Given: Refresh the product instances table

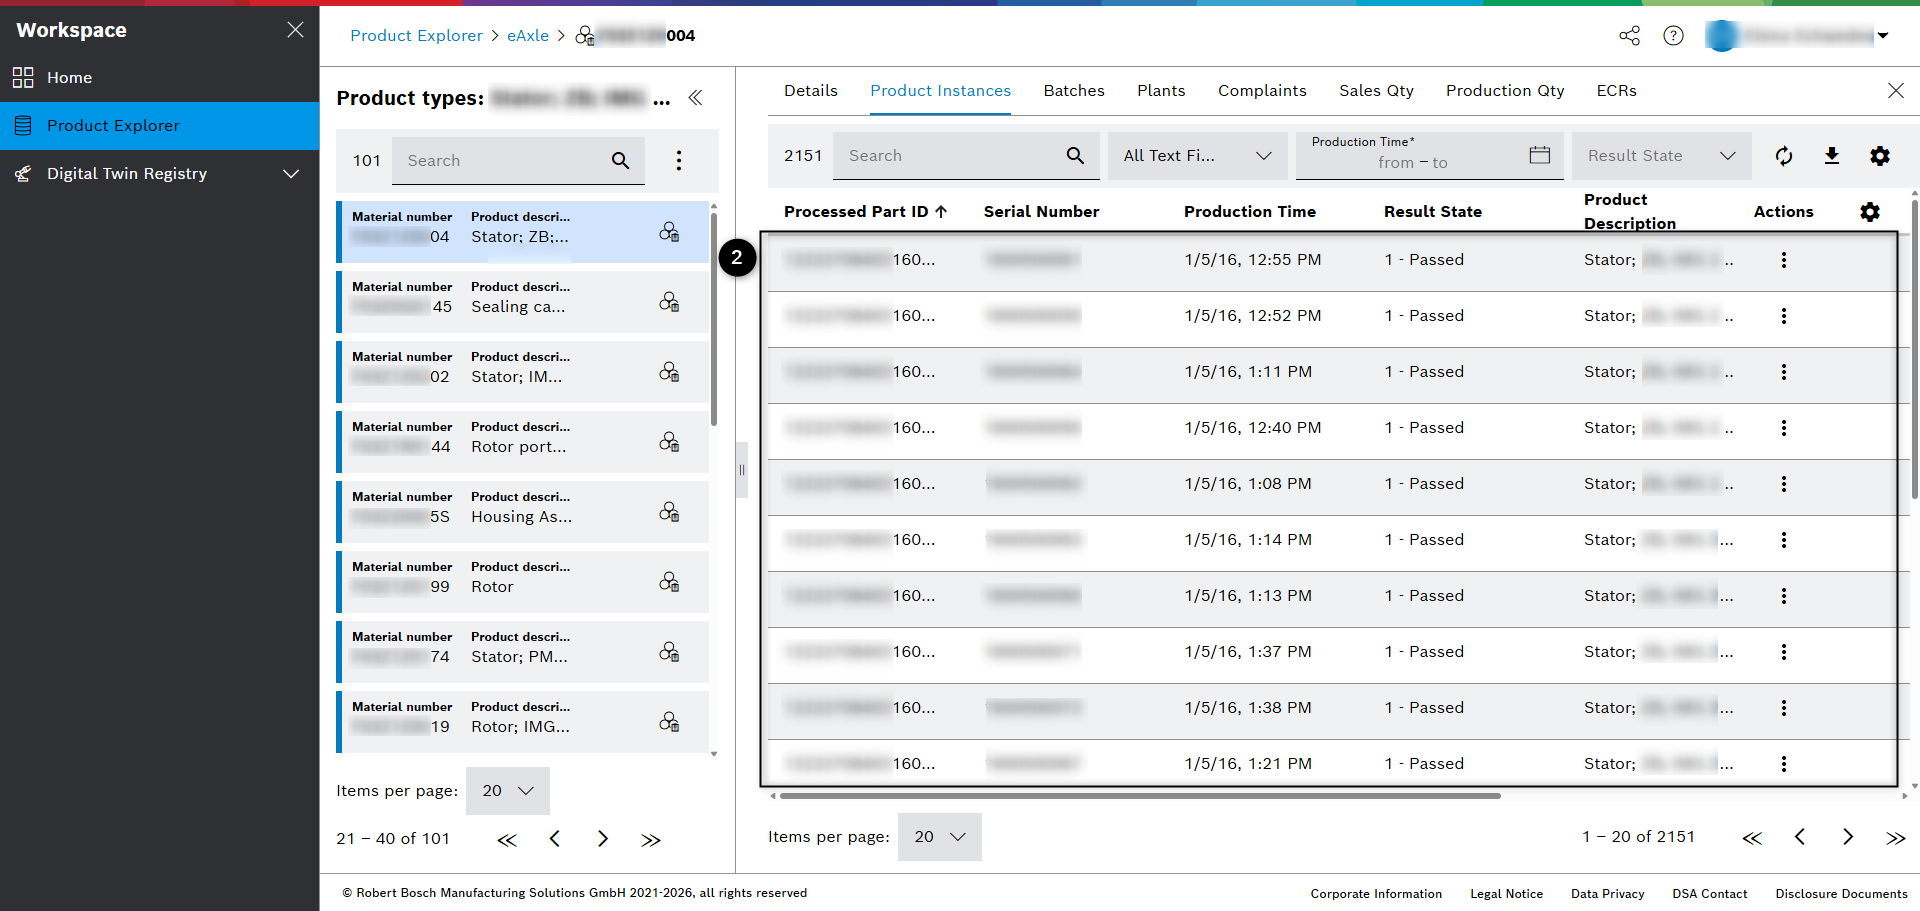Looking at the screenshot, I should (x=1784, y=156).
